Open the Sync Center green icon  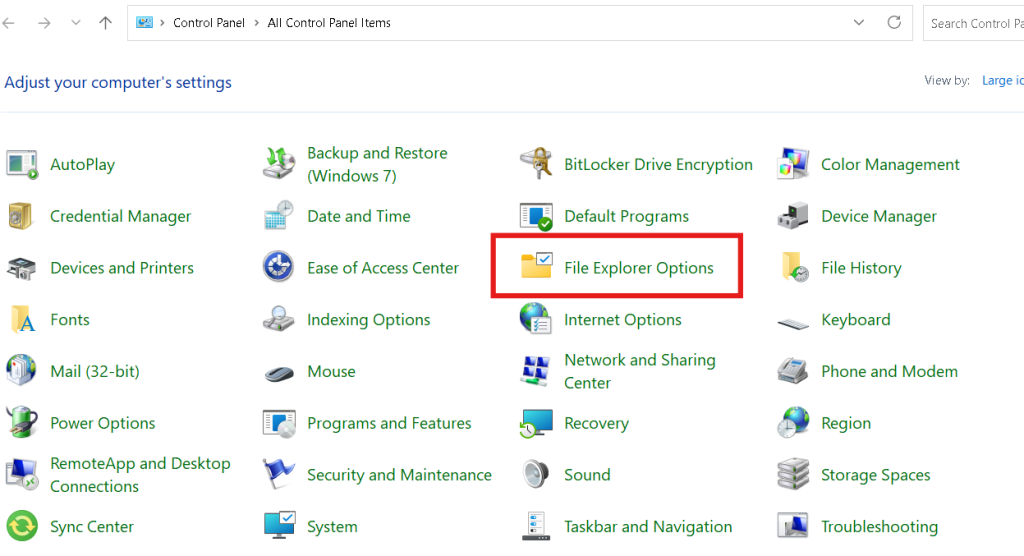point(22,526)
